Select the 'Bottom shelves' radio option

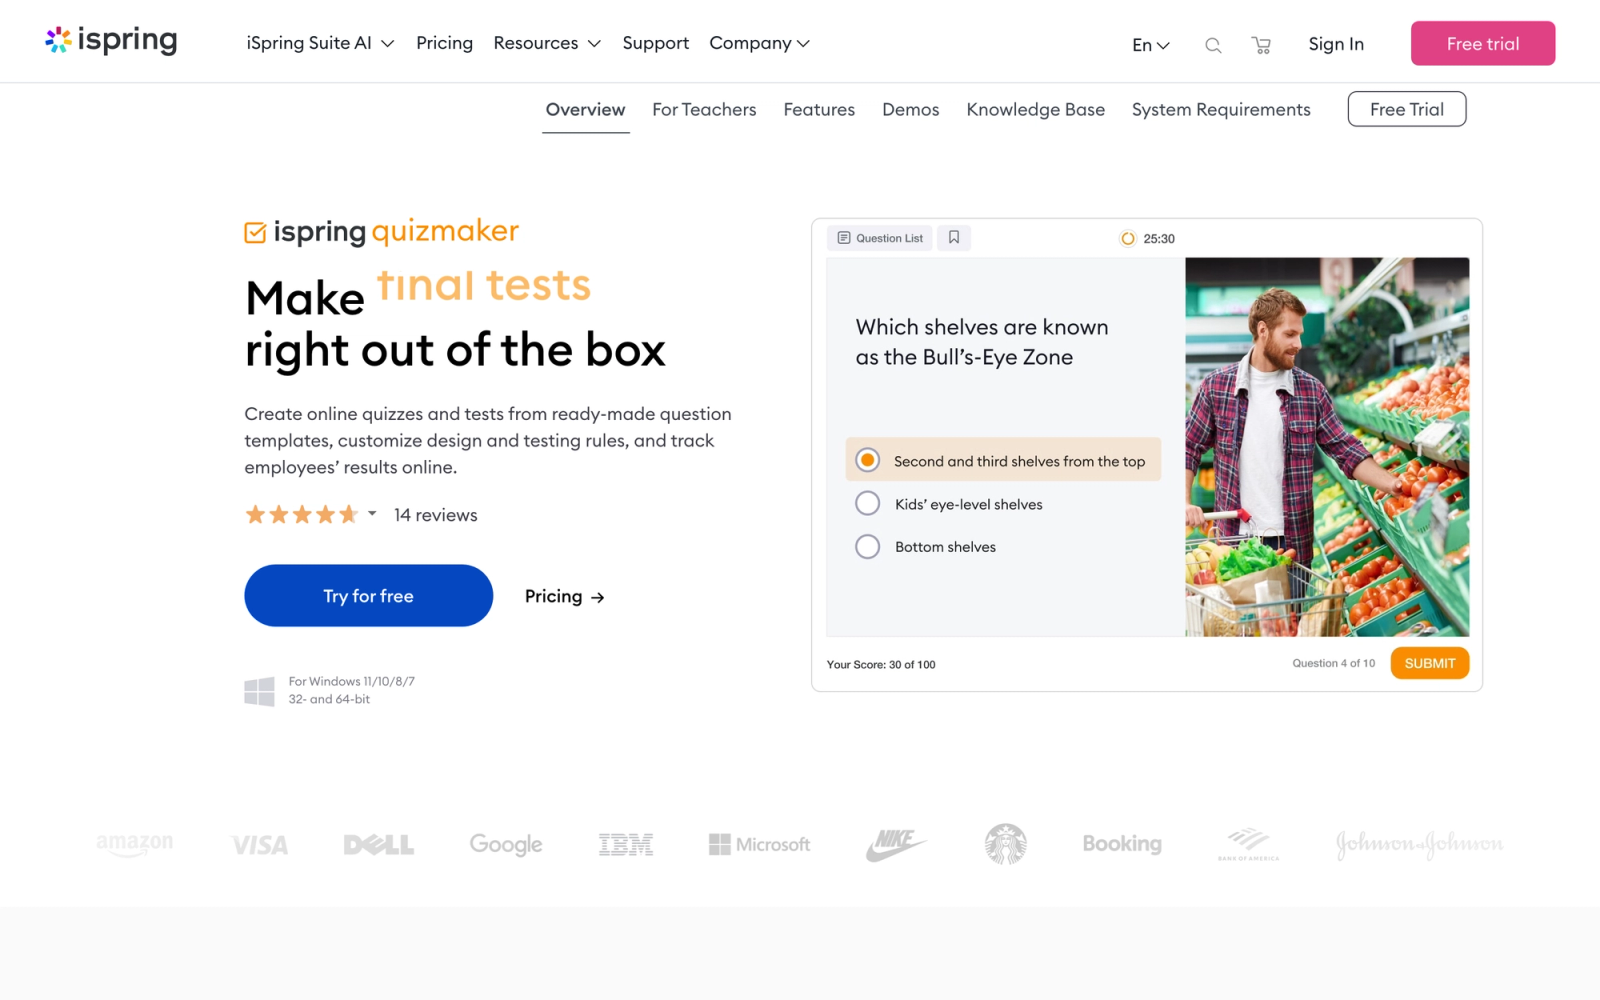point(926,547)
